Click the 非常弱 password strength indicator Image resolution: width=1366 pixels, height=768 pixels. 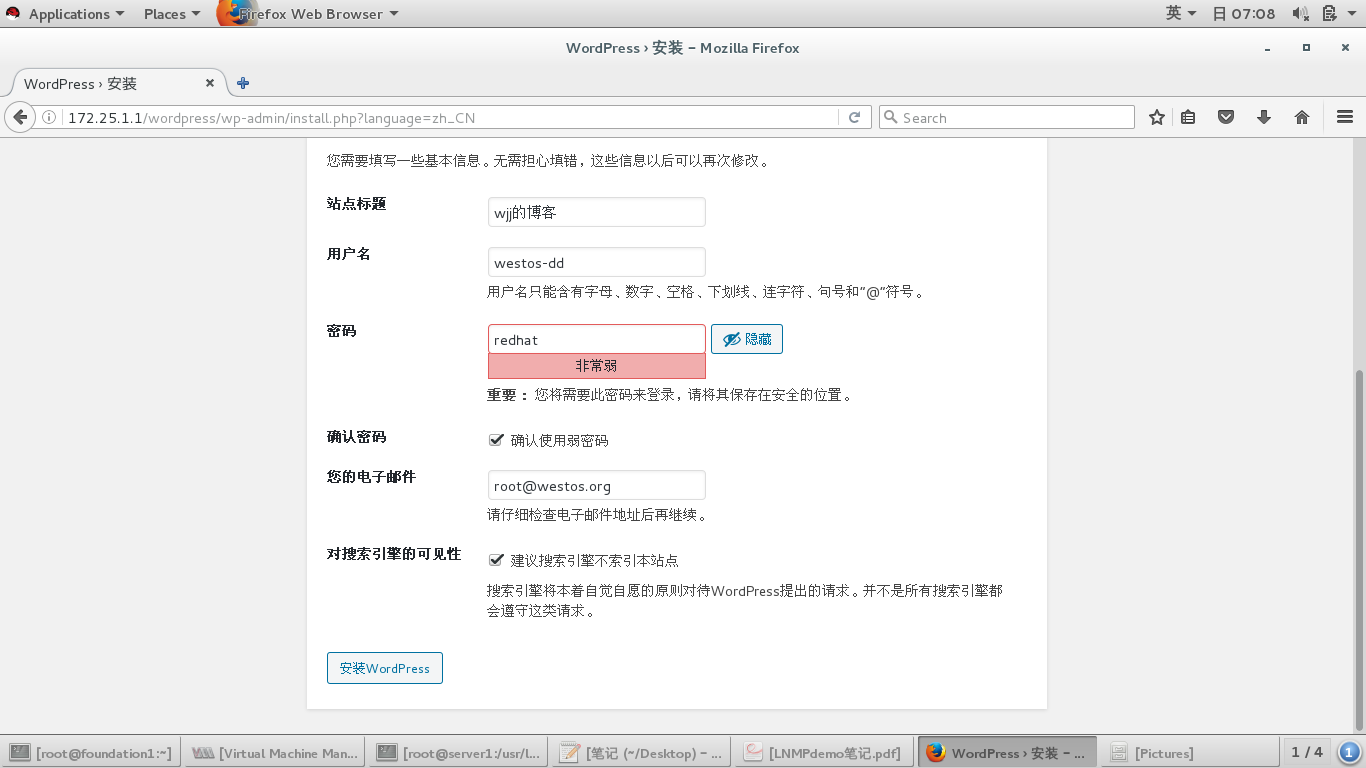pyautogui.click(x=597, y=366)
